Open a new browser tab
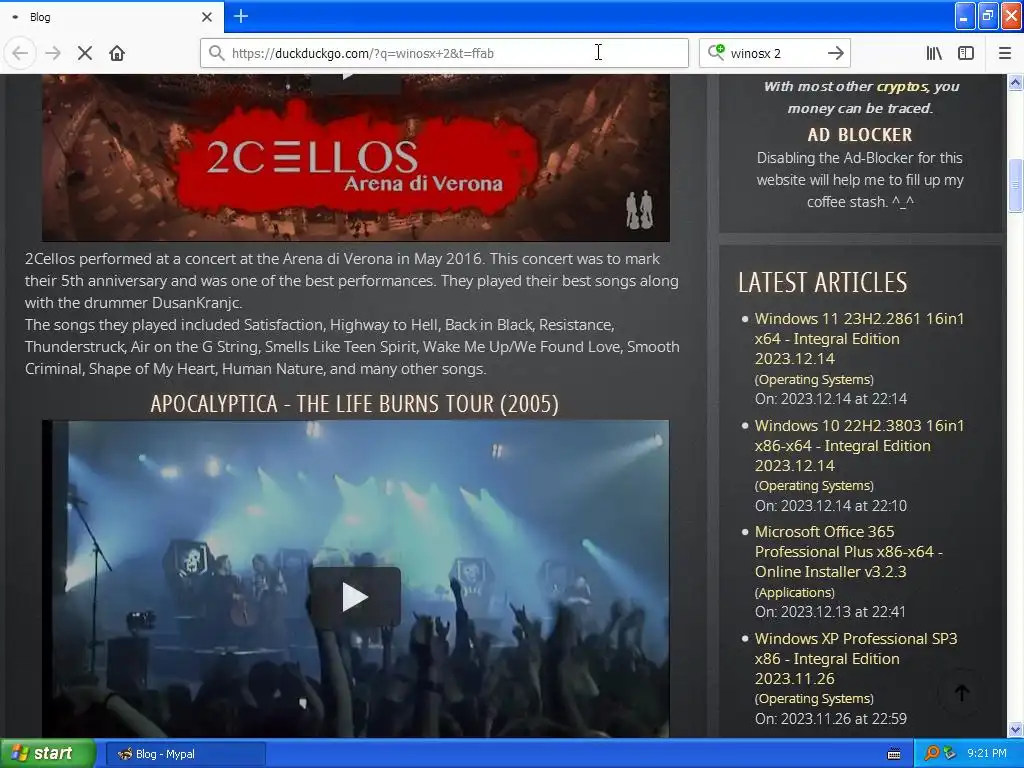The width and height of the screenshot is (1024, 768). (240, 16)
